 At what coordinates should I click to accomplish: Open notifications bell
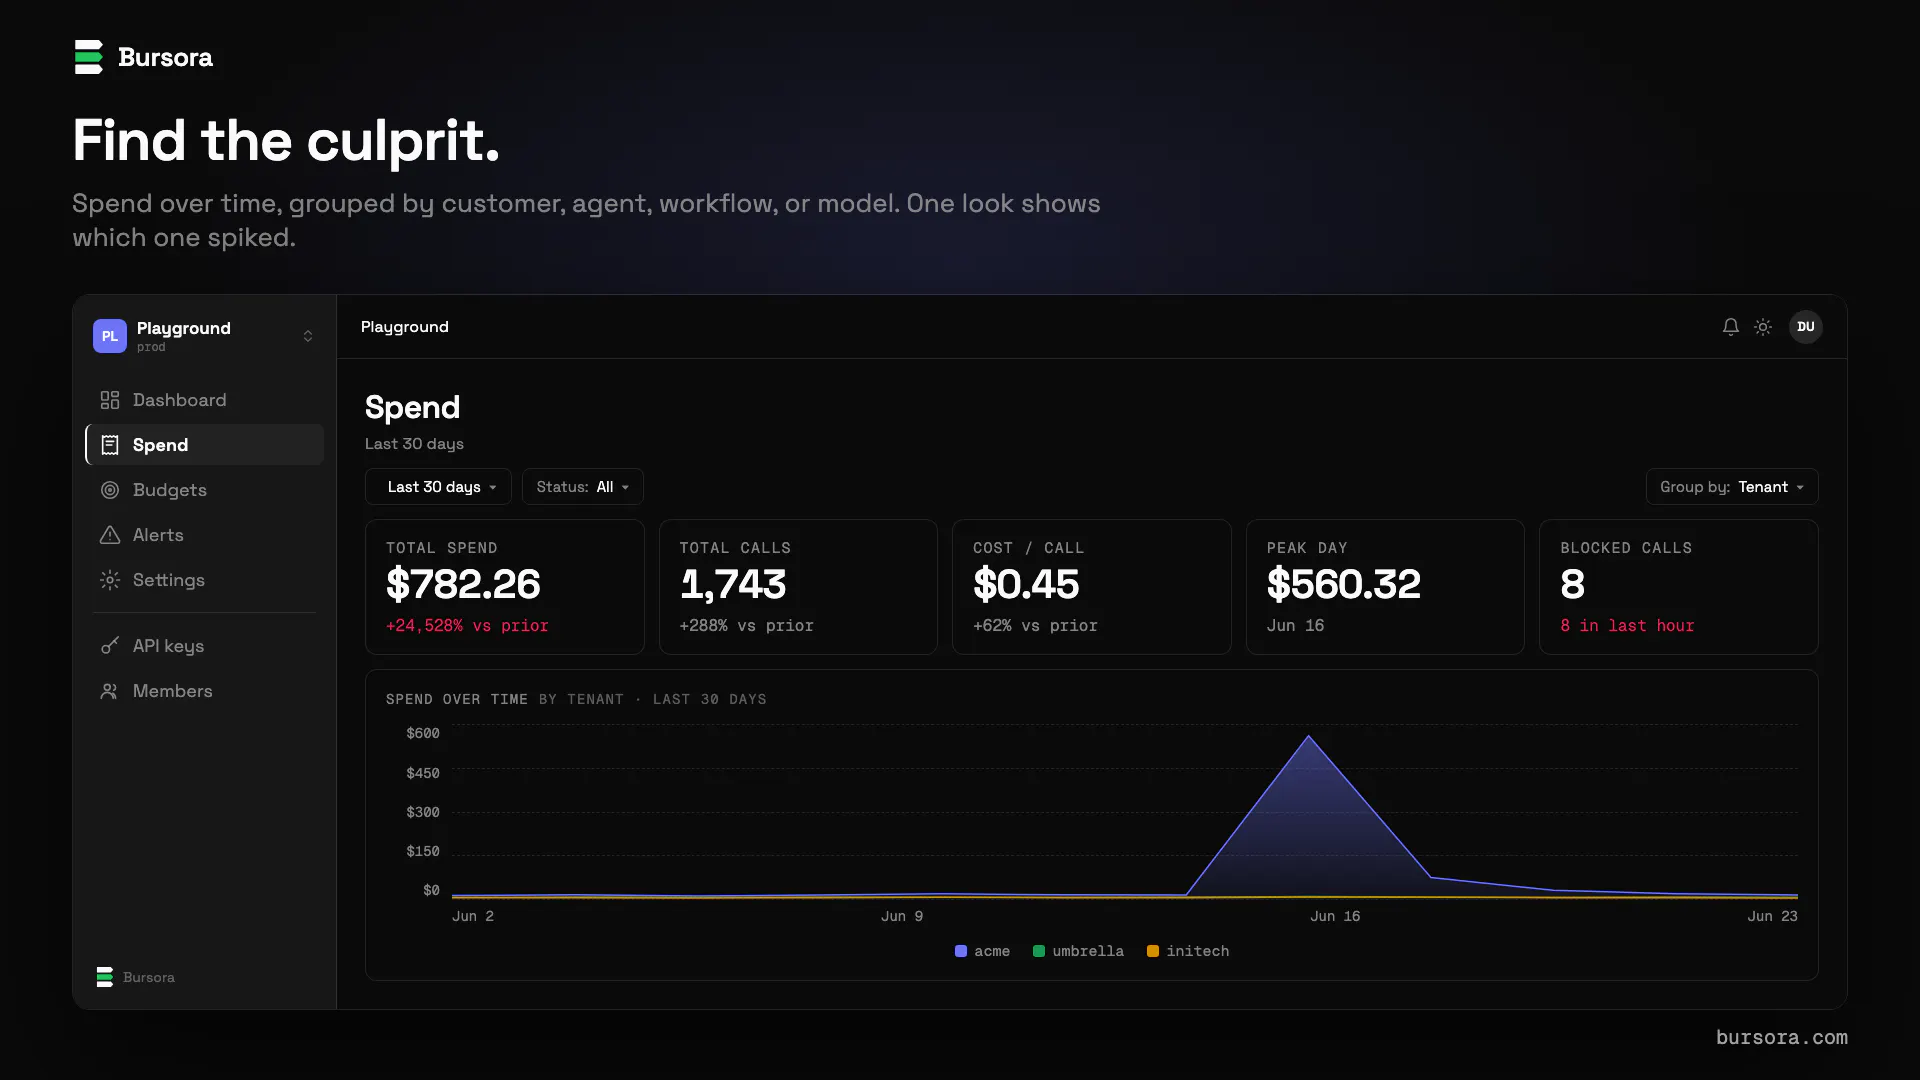(1731, 327)
